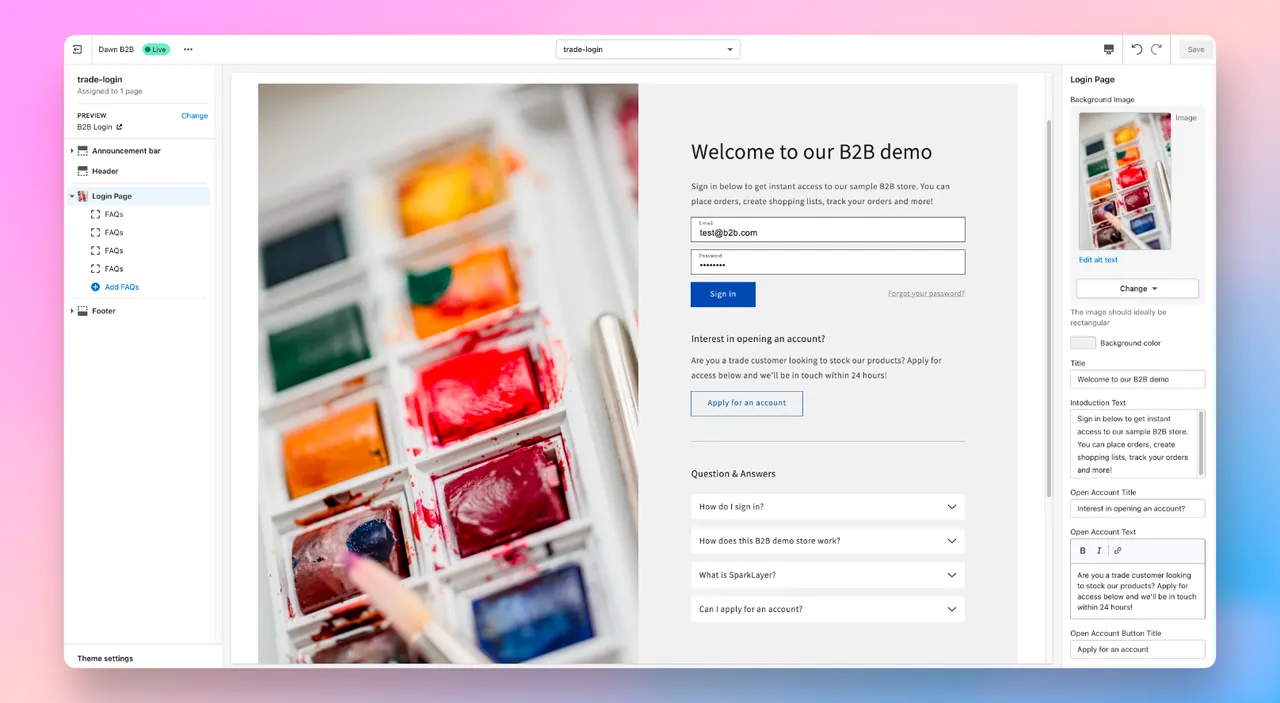The height and width of the screenshot is (703, 1280).
Task: Click the Header section icon in sidebar
Action: click(x=83, y=170)
